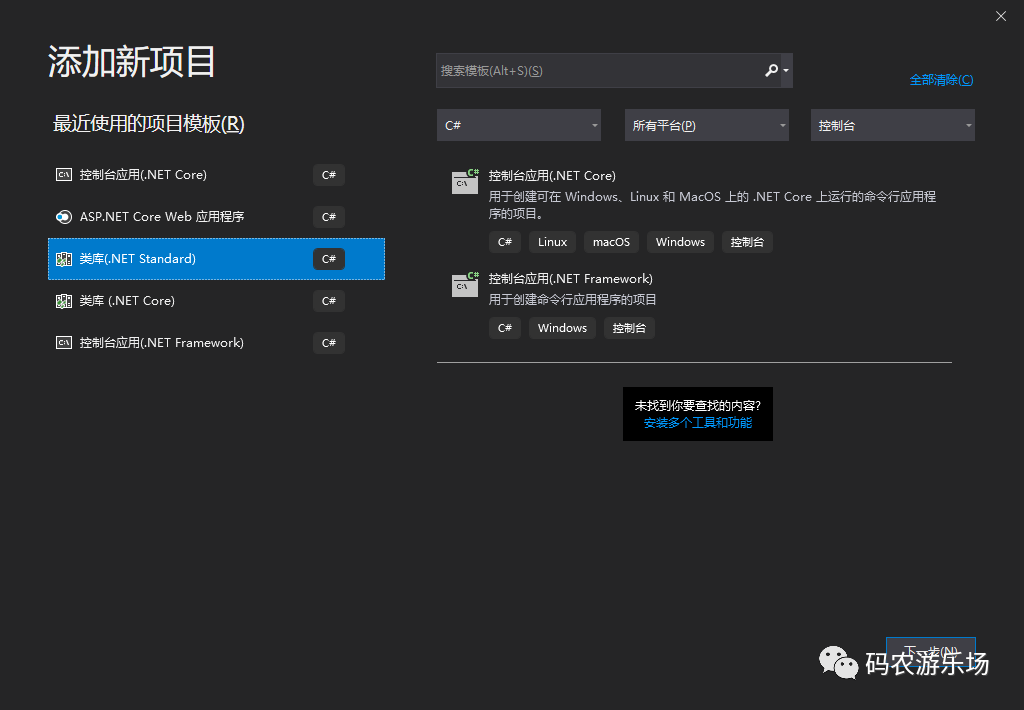The width and height of the screenshot is (1024, 710).
Task: Click the .NET Framework console result icon
Action: (x=465, y=284)
